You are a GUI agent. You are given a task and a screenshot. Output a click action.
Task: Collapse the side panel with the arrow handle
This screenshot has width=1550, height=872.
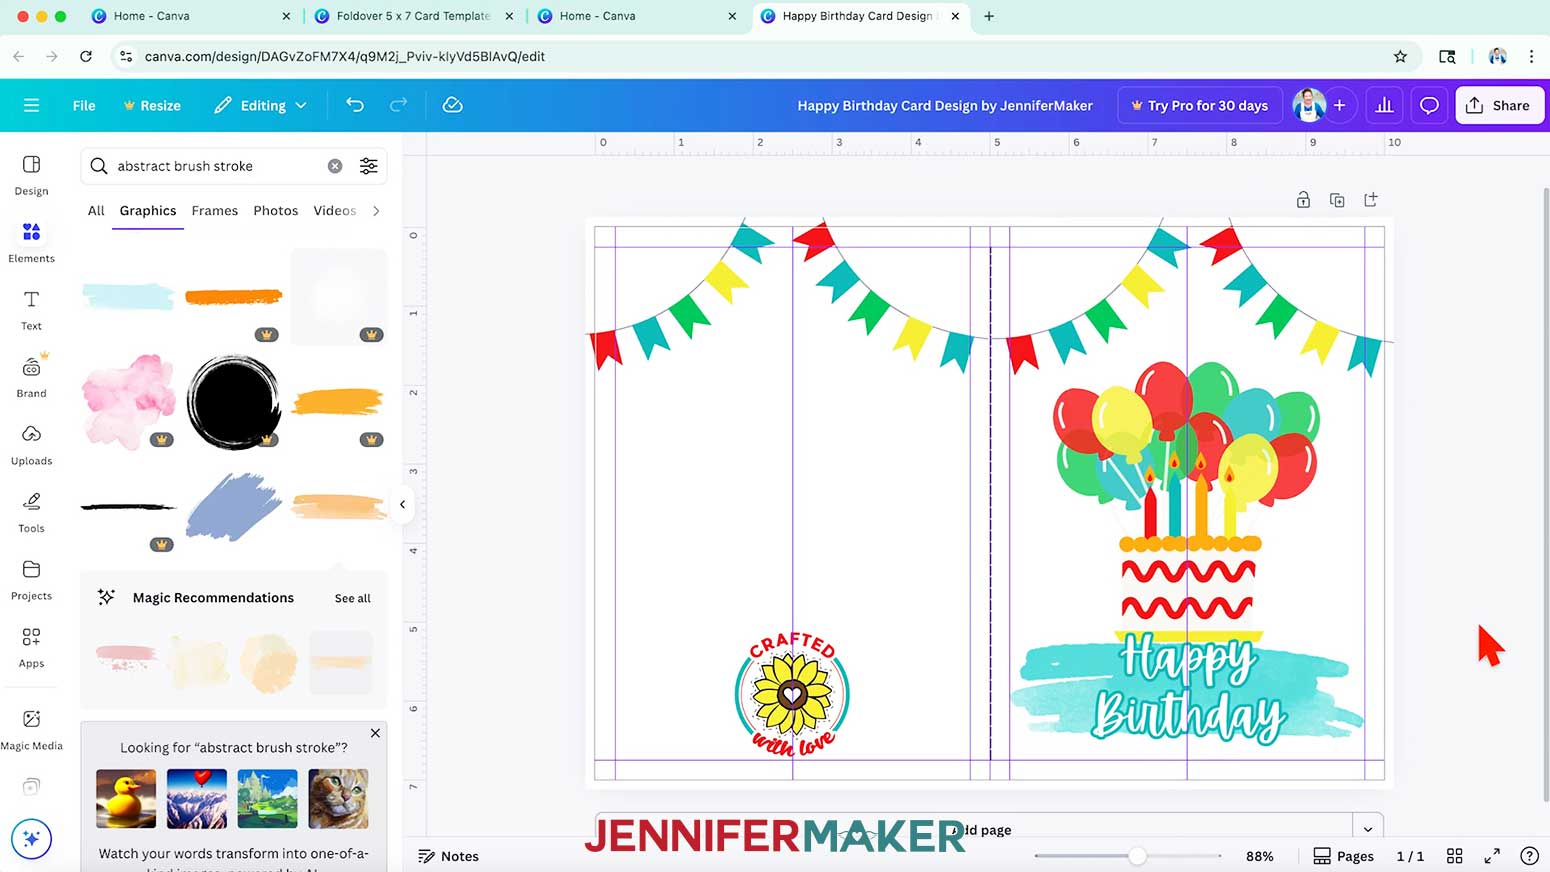(x=402, y=505)
